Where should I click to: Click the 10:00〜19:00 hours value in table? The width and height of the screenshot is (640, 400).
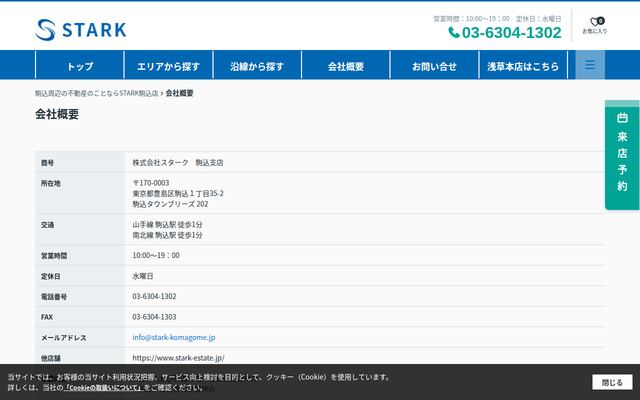(156, 256)
